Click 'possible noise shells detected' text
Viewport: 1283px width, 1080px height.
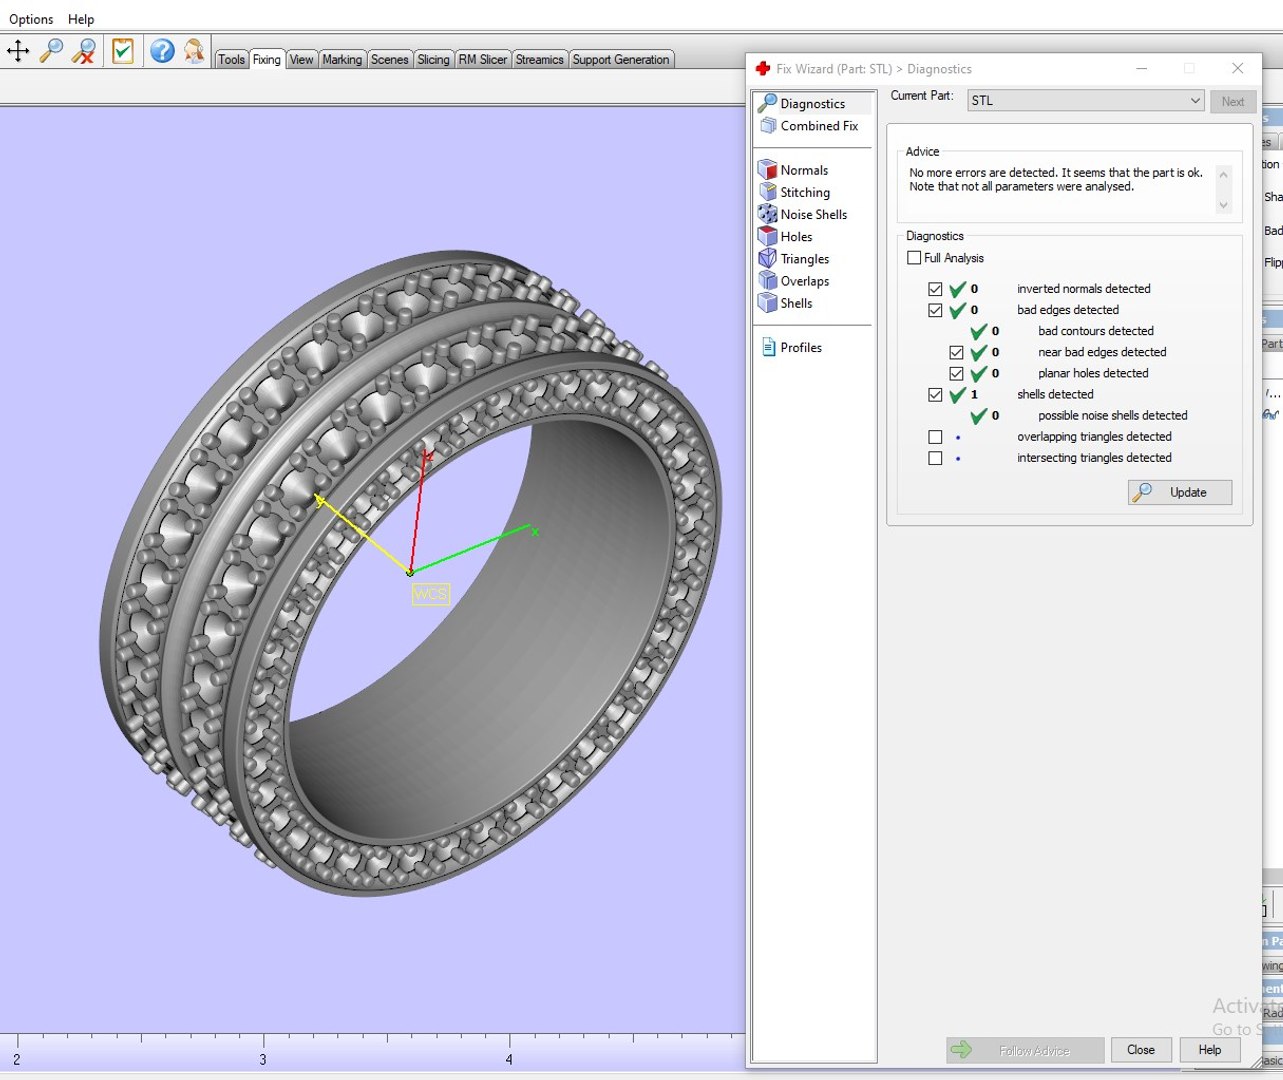click(x=1113, y=415)
